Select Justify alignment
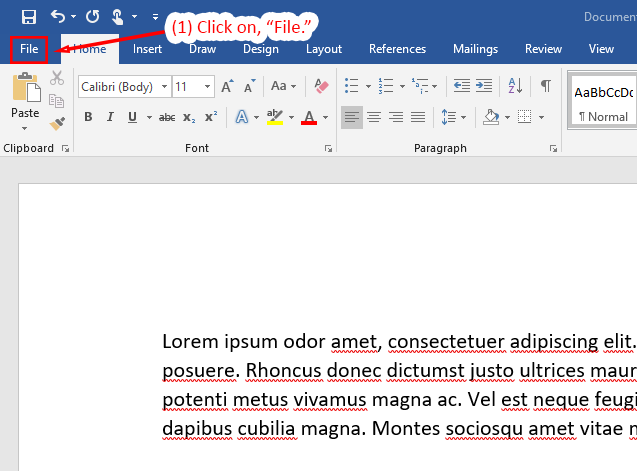The height and width of the screenshot is (471, 637). (x=418, y=117)
